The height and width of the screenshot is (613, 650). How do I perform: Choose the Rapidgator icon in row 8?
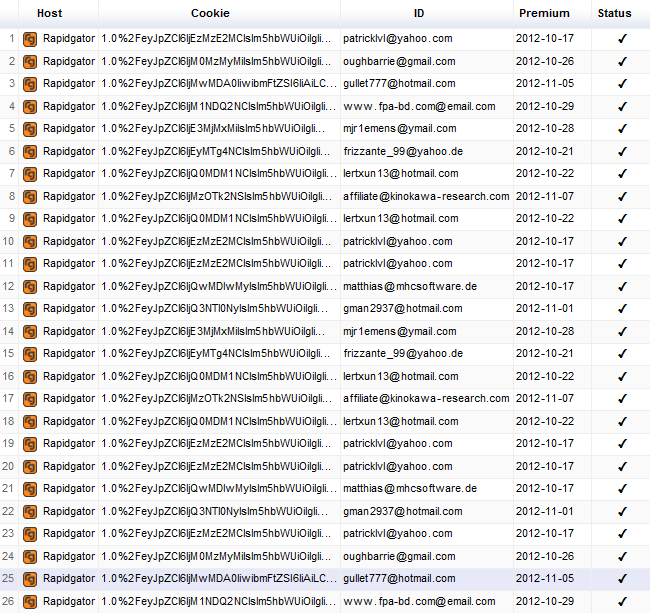pyautogui.click(x=30, y=197)
